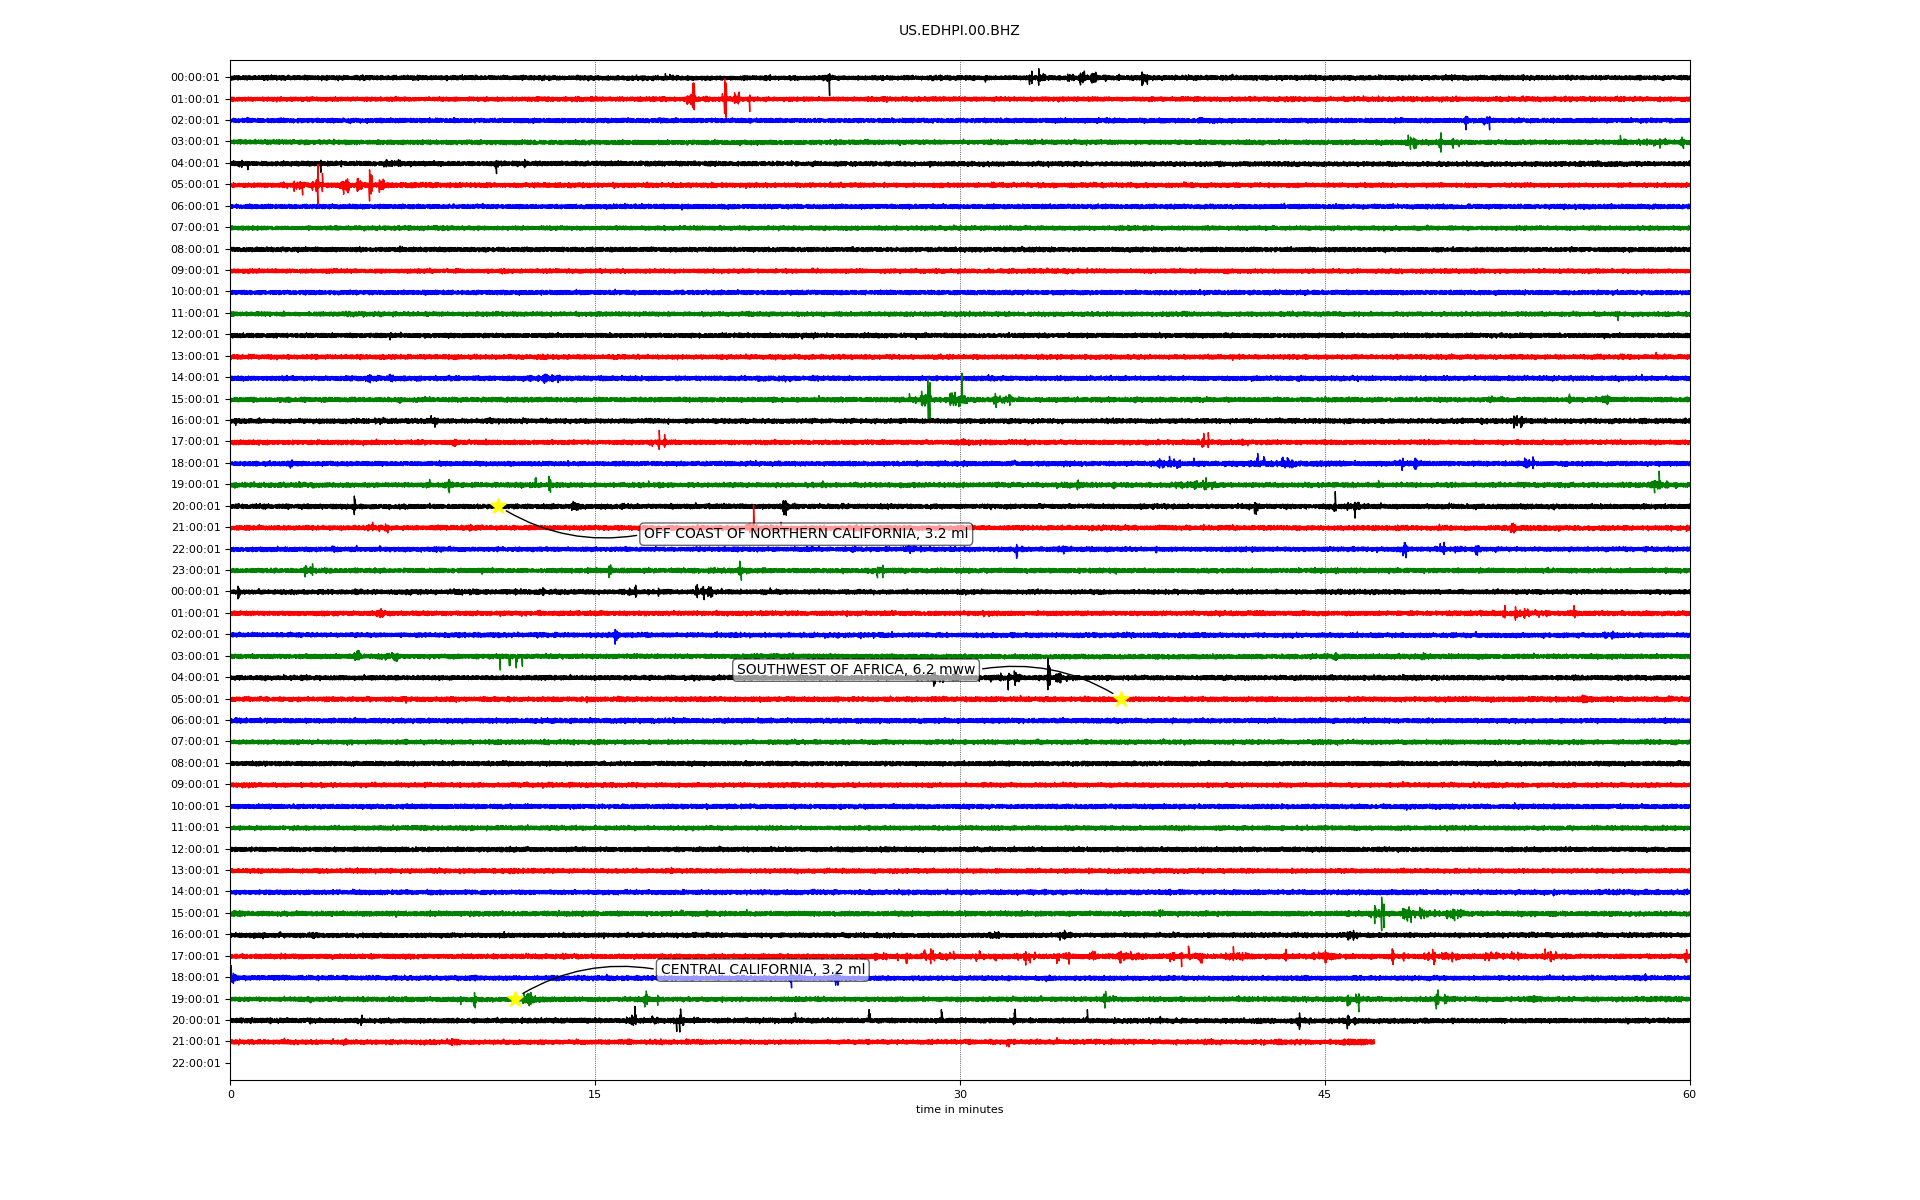
Task: Click the 19:00:01 label on the Central California star row
Action: tap(195, 1000)
